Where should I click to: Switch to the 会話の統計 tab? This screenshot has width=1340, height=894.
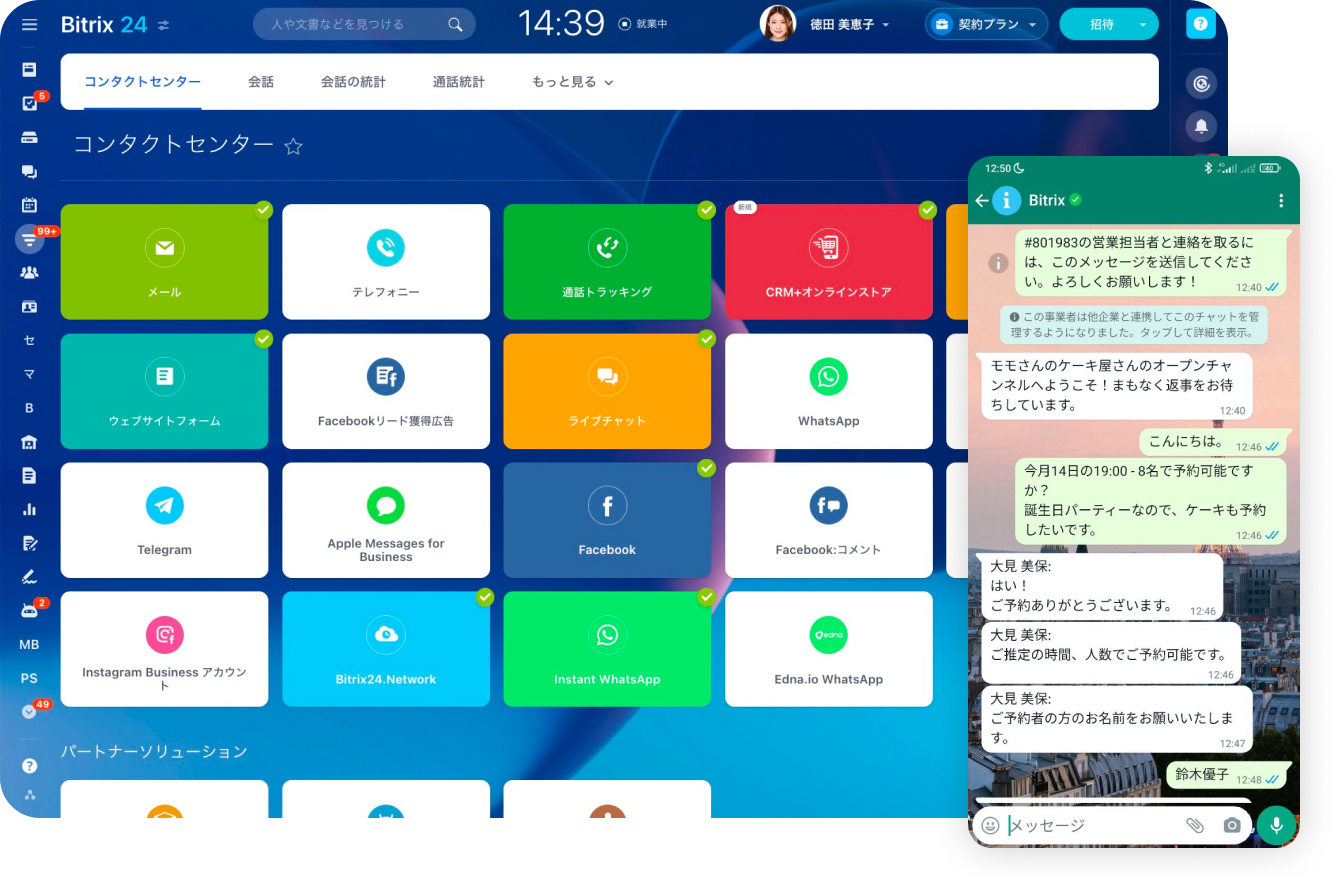click(353, 82)
